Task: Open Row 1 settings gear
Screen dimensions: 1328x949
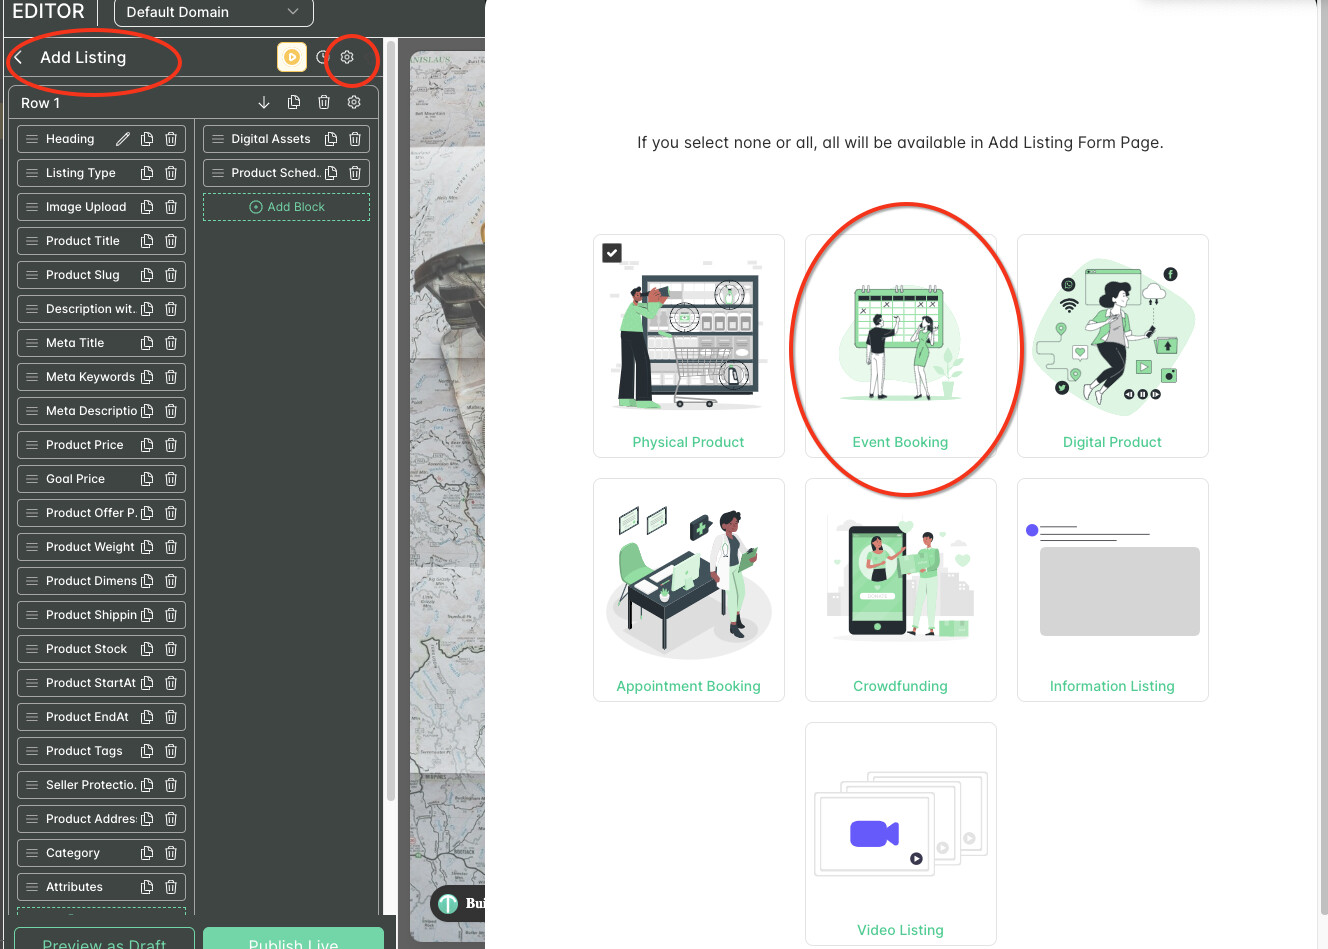Action: (354, 103)
